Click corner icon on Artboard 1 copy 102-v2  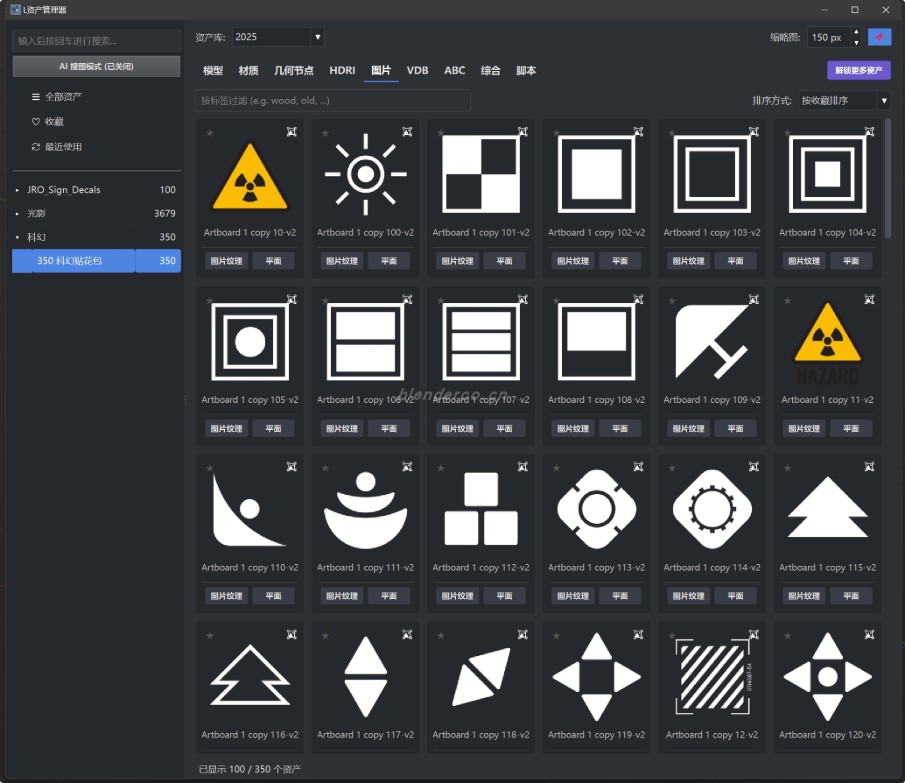pos(638,132)
